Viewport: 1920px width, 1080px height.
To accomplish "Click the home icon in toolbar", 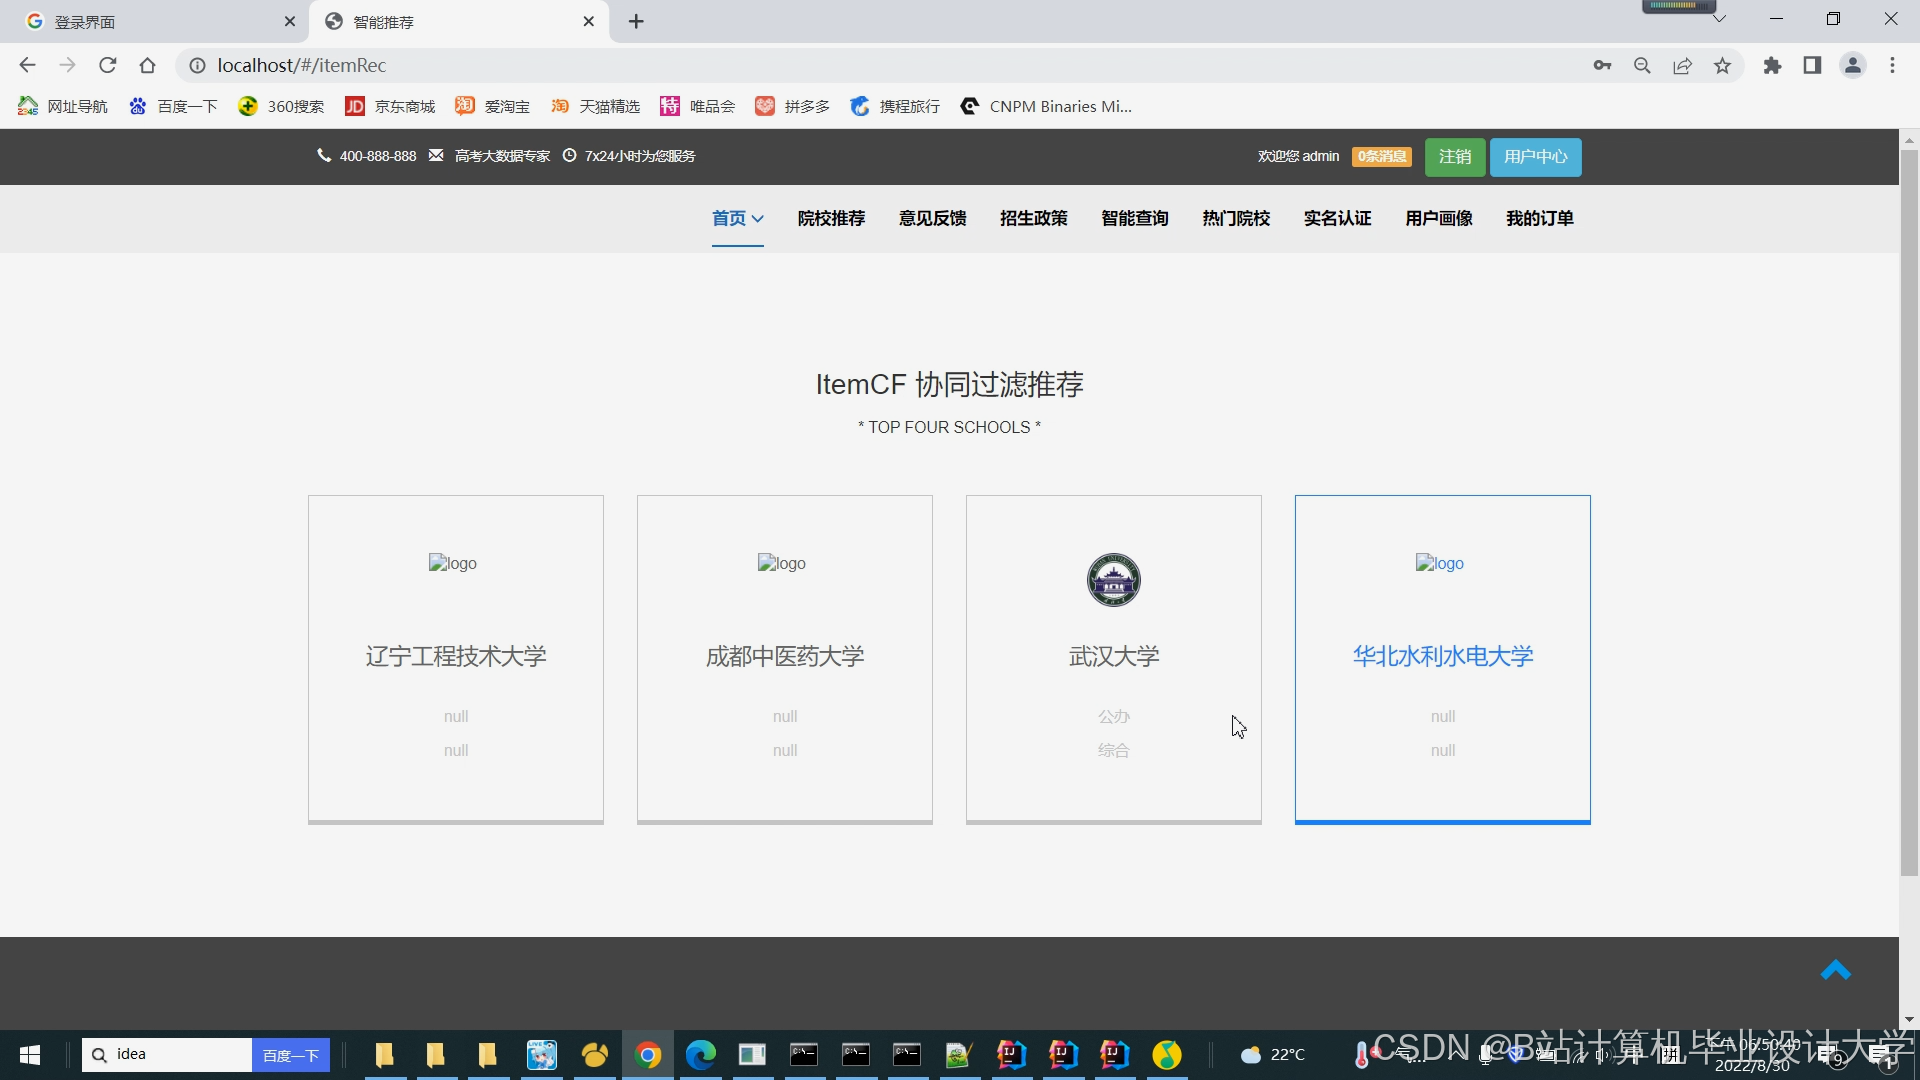I will click(148, 65).
